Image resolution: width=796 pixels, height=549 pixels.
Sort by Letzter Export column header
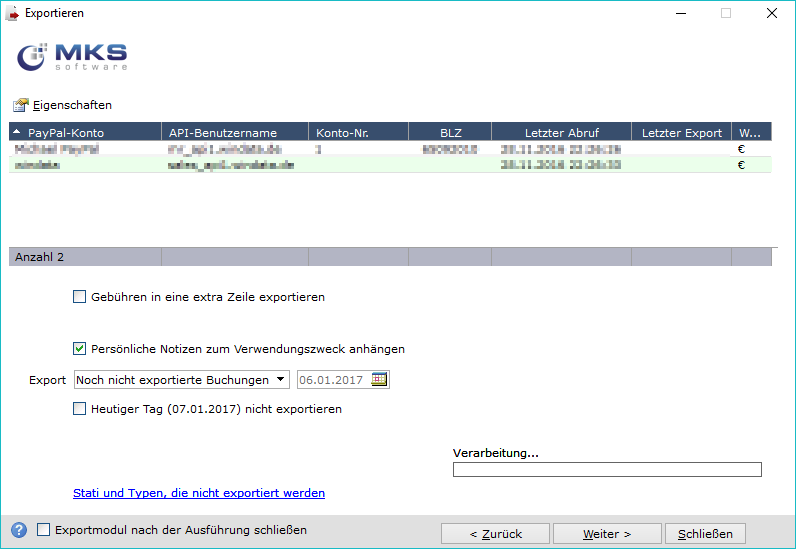click(x=681, y=132)
